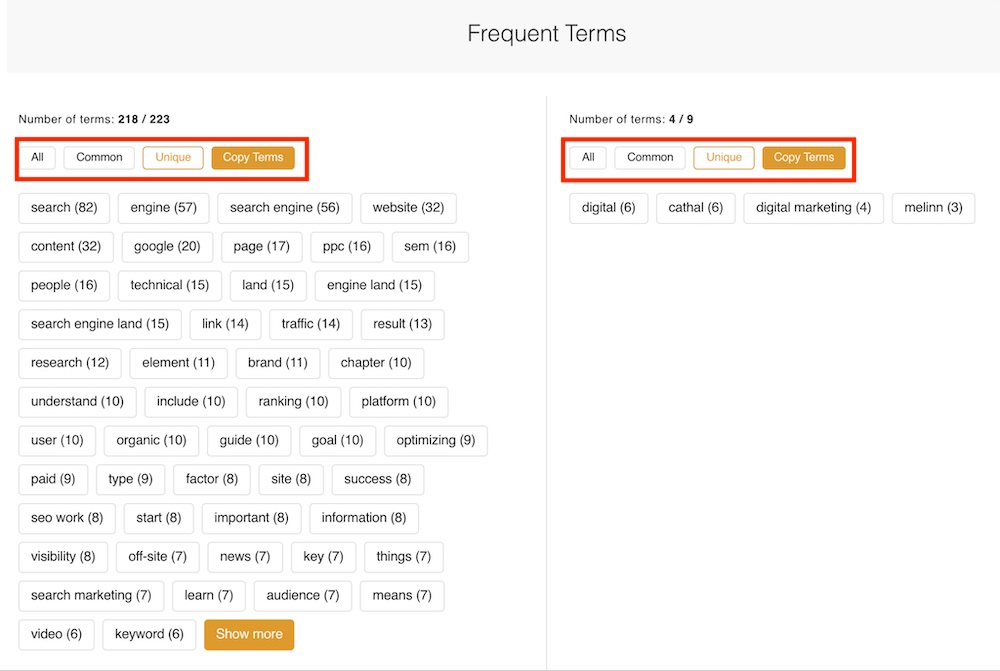
Task: Click Copy Terms button in left panel
Action: (253, 158)
